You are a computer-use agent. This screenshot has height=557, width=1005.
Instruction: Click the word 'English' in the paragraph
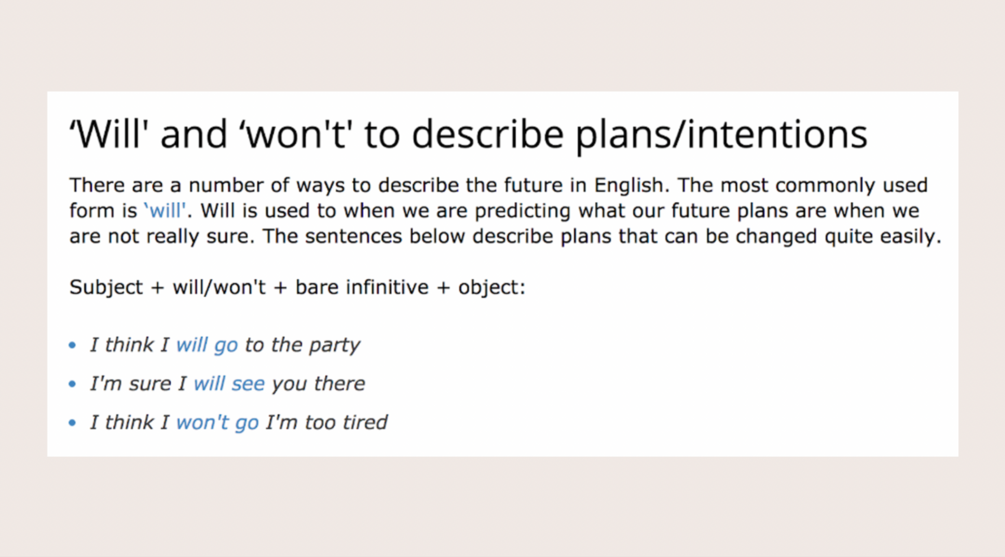point(628,185)
